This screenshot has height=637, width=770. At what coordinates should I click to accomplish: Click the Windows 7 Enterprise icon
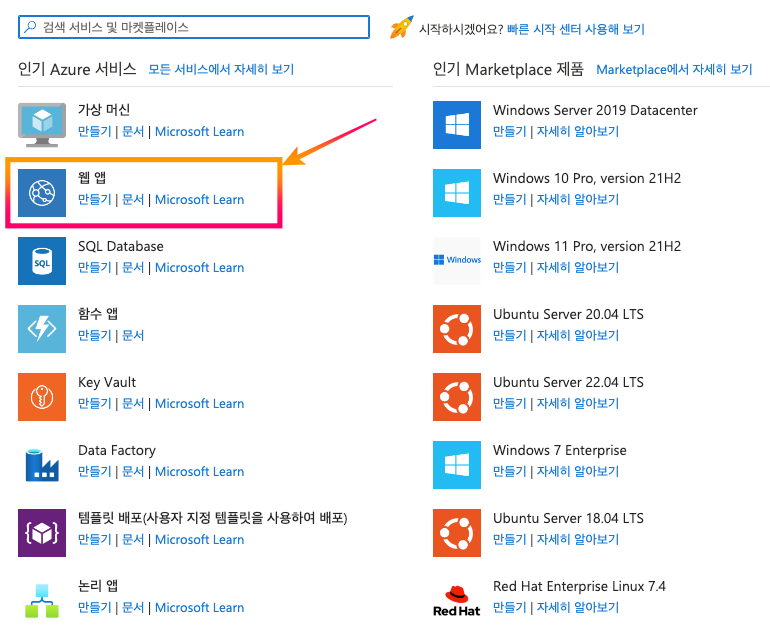click(457, 465)
